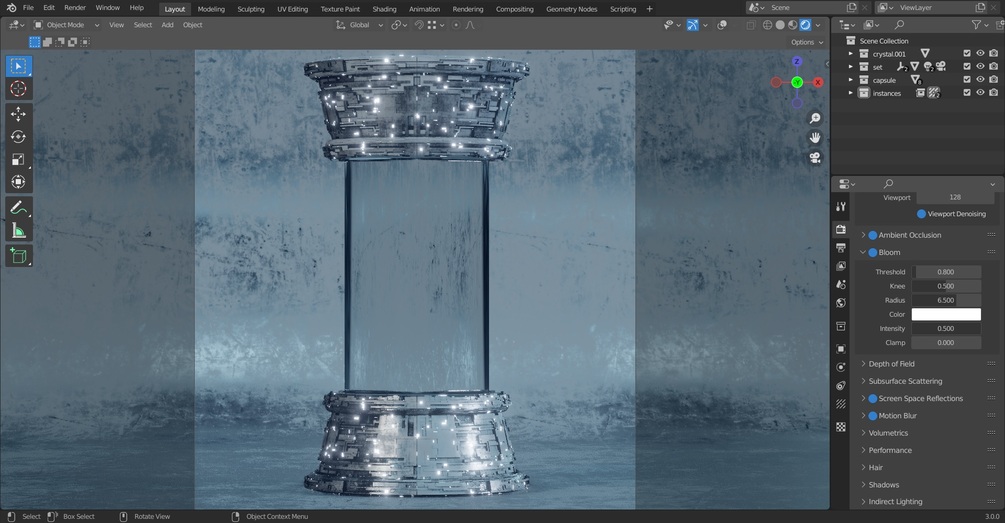Screen dimensions: 1005x523
Task: Select the Cursor tool
Action: point(19,88)
